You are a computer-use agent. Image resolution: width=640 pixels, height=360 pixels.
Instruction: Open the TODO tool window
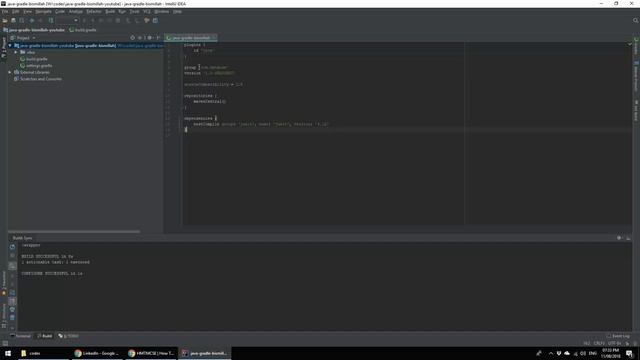tap(68, 336)
